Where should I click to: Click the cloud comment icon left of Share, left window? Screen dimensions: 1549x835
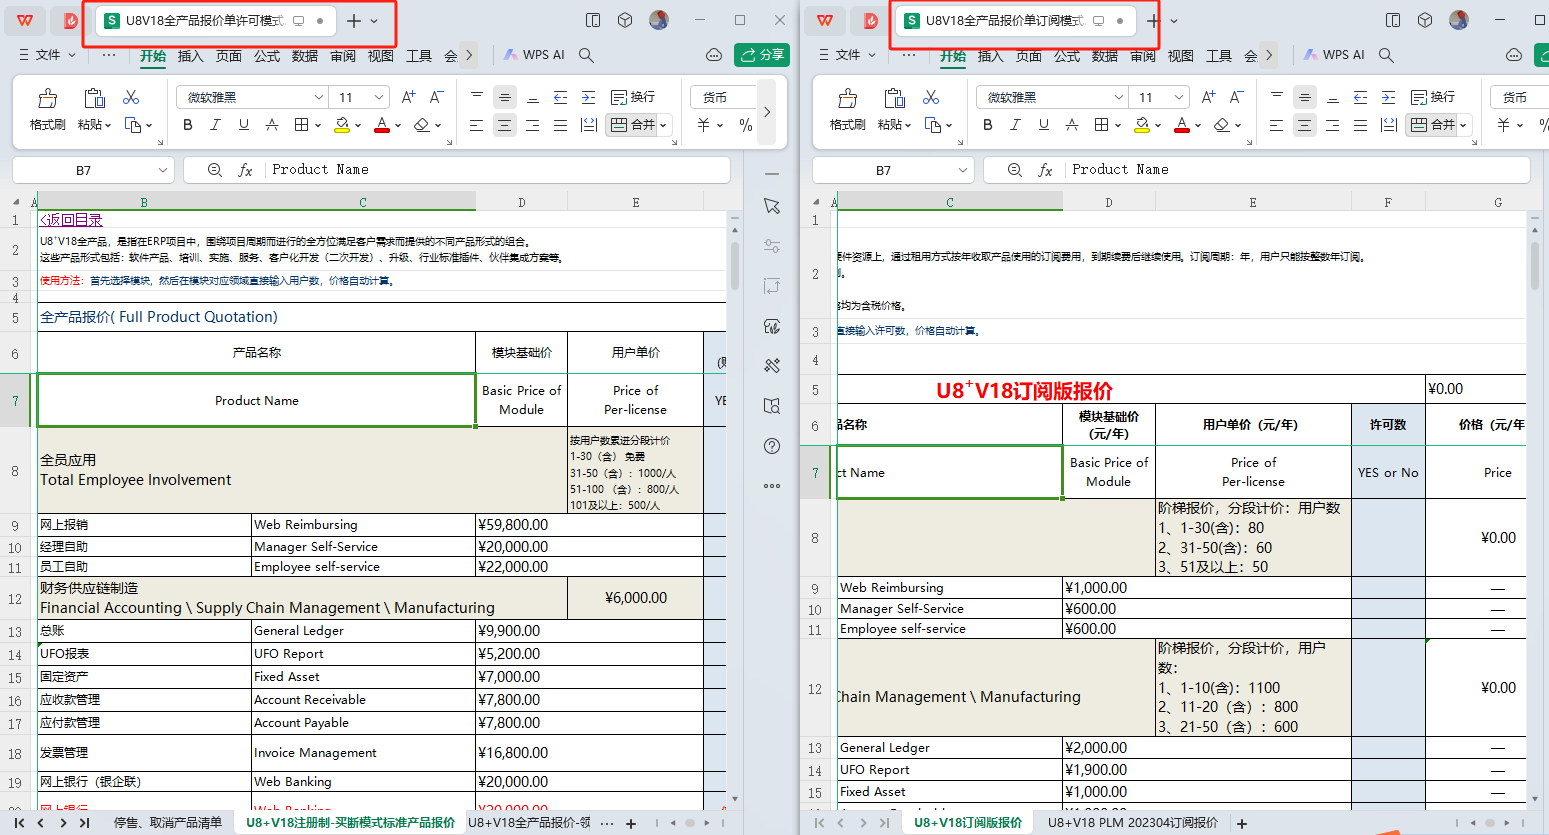click(714, 55)
